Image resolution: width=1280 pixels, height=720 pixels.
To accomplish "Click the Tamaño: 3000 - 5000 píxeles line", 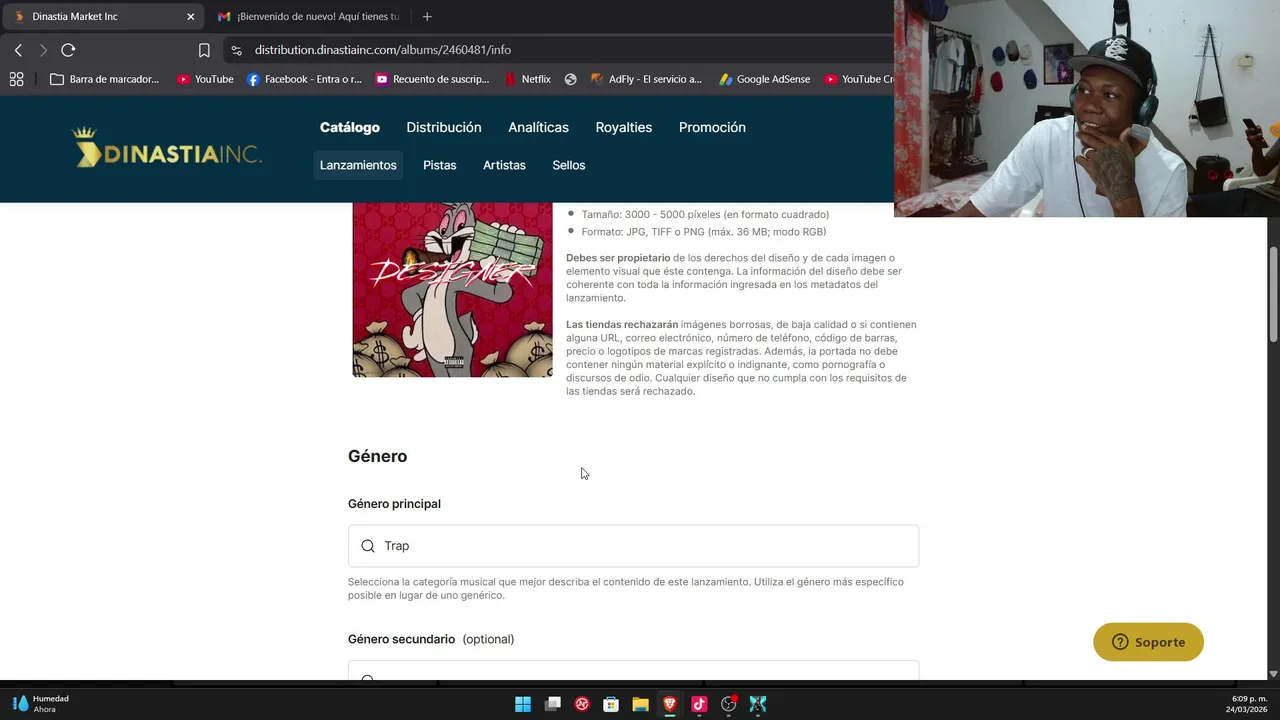I will click(x=705, y=214).
